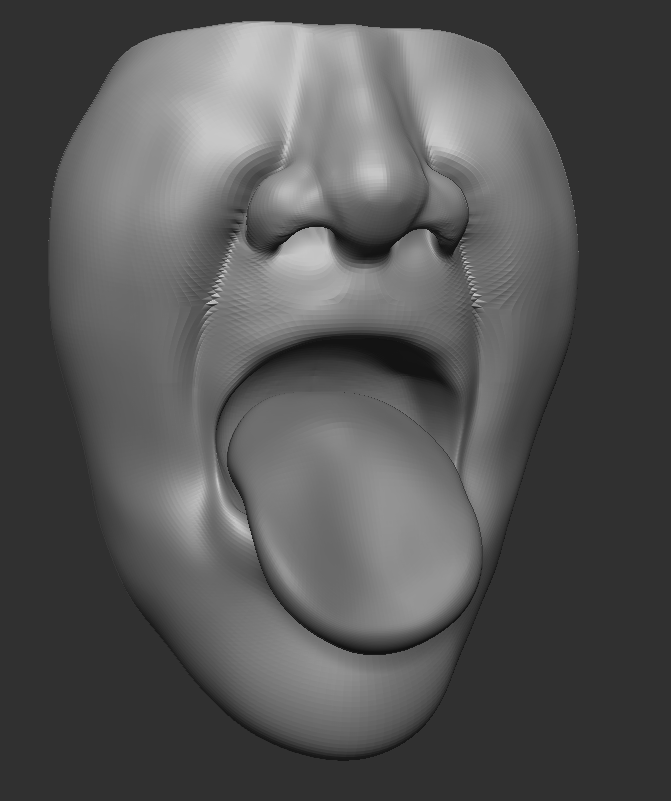
Task: Click the jagged mesh crease right of mouth
Action: [478, 290]
